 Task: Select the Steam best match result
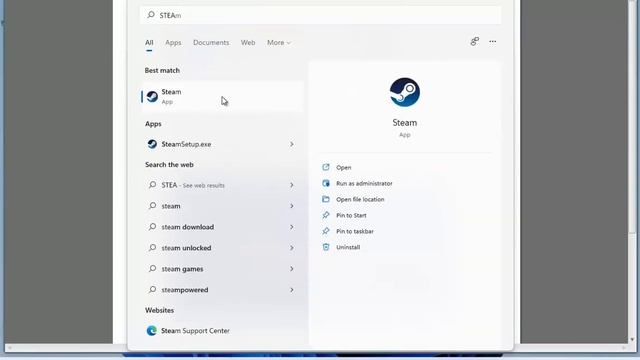[222, 96]
